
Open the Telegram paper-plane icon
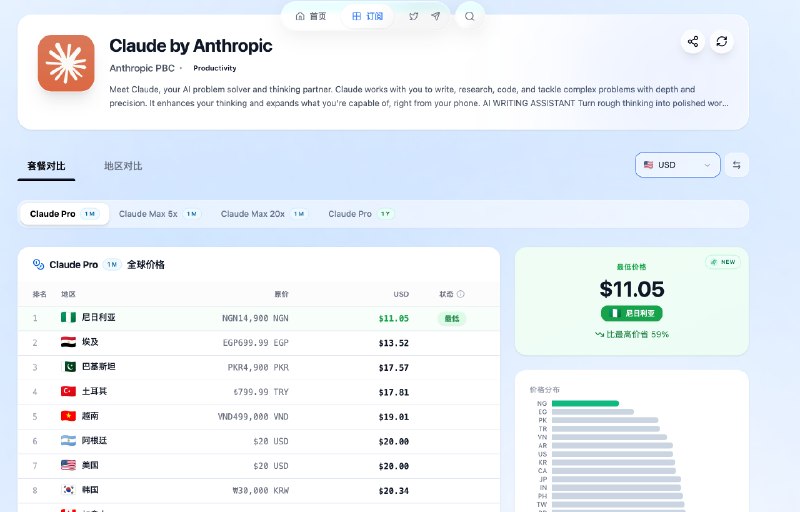(435, 16)
